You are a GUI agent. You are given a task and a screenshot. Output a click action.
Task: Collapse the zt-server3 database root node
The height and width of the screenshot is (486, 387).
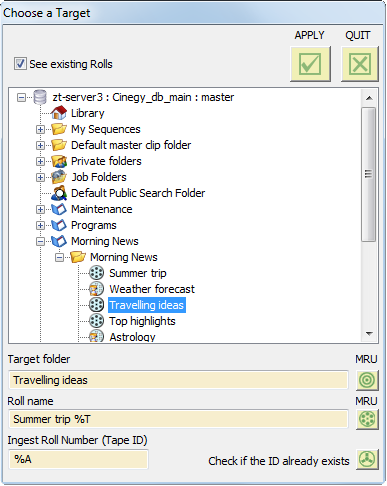coord(21,98)
